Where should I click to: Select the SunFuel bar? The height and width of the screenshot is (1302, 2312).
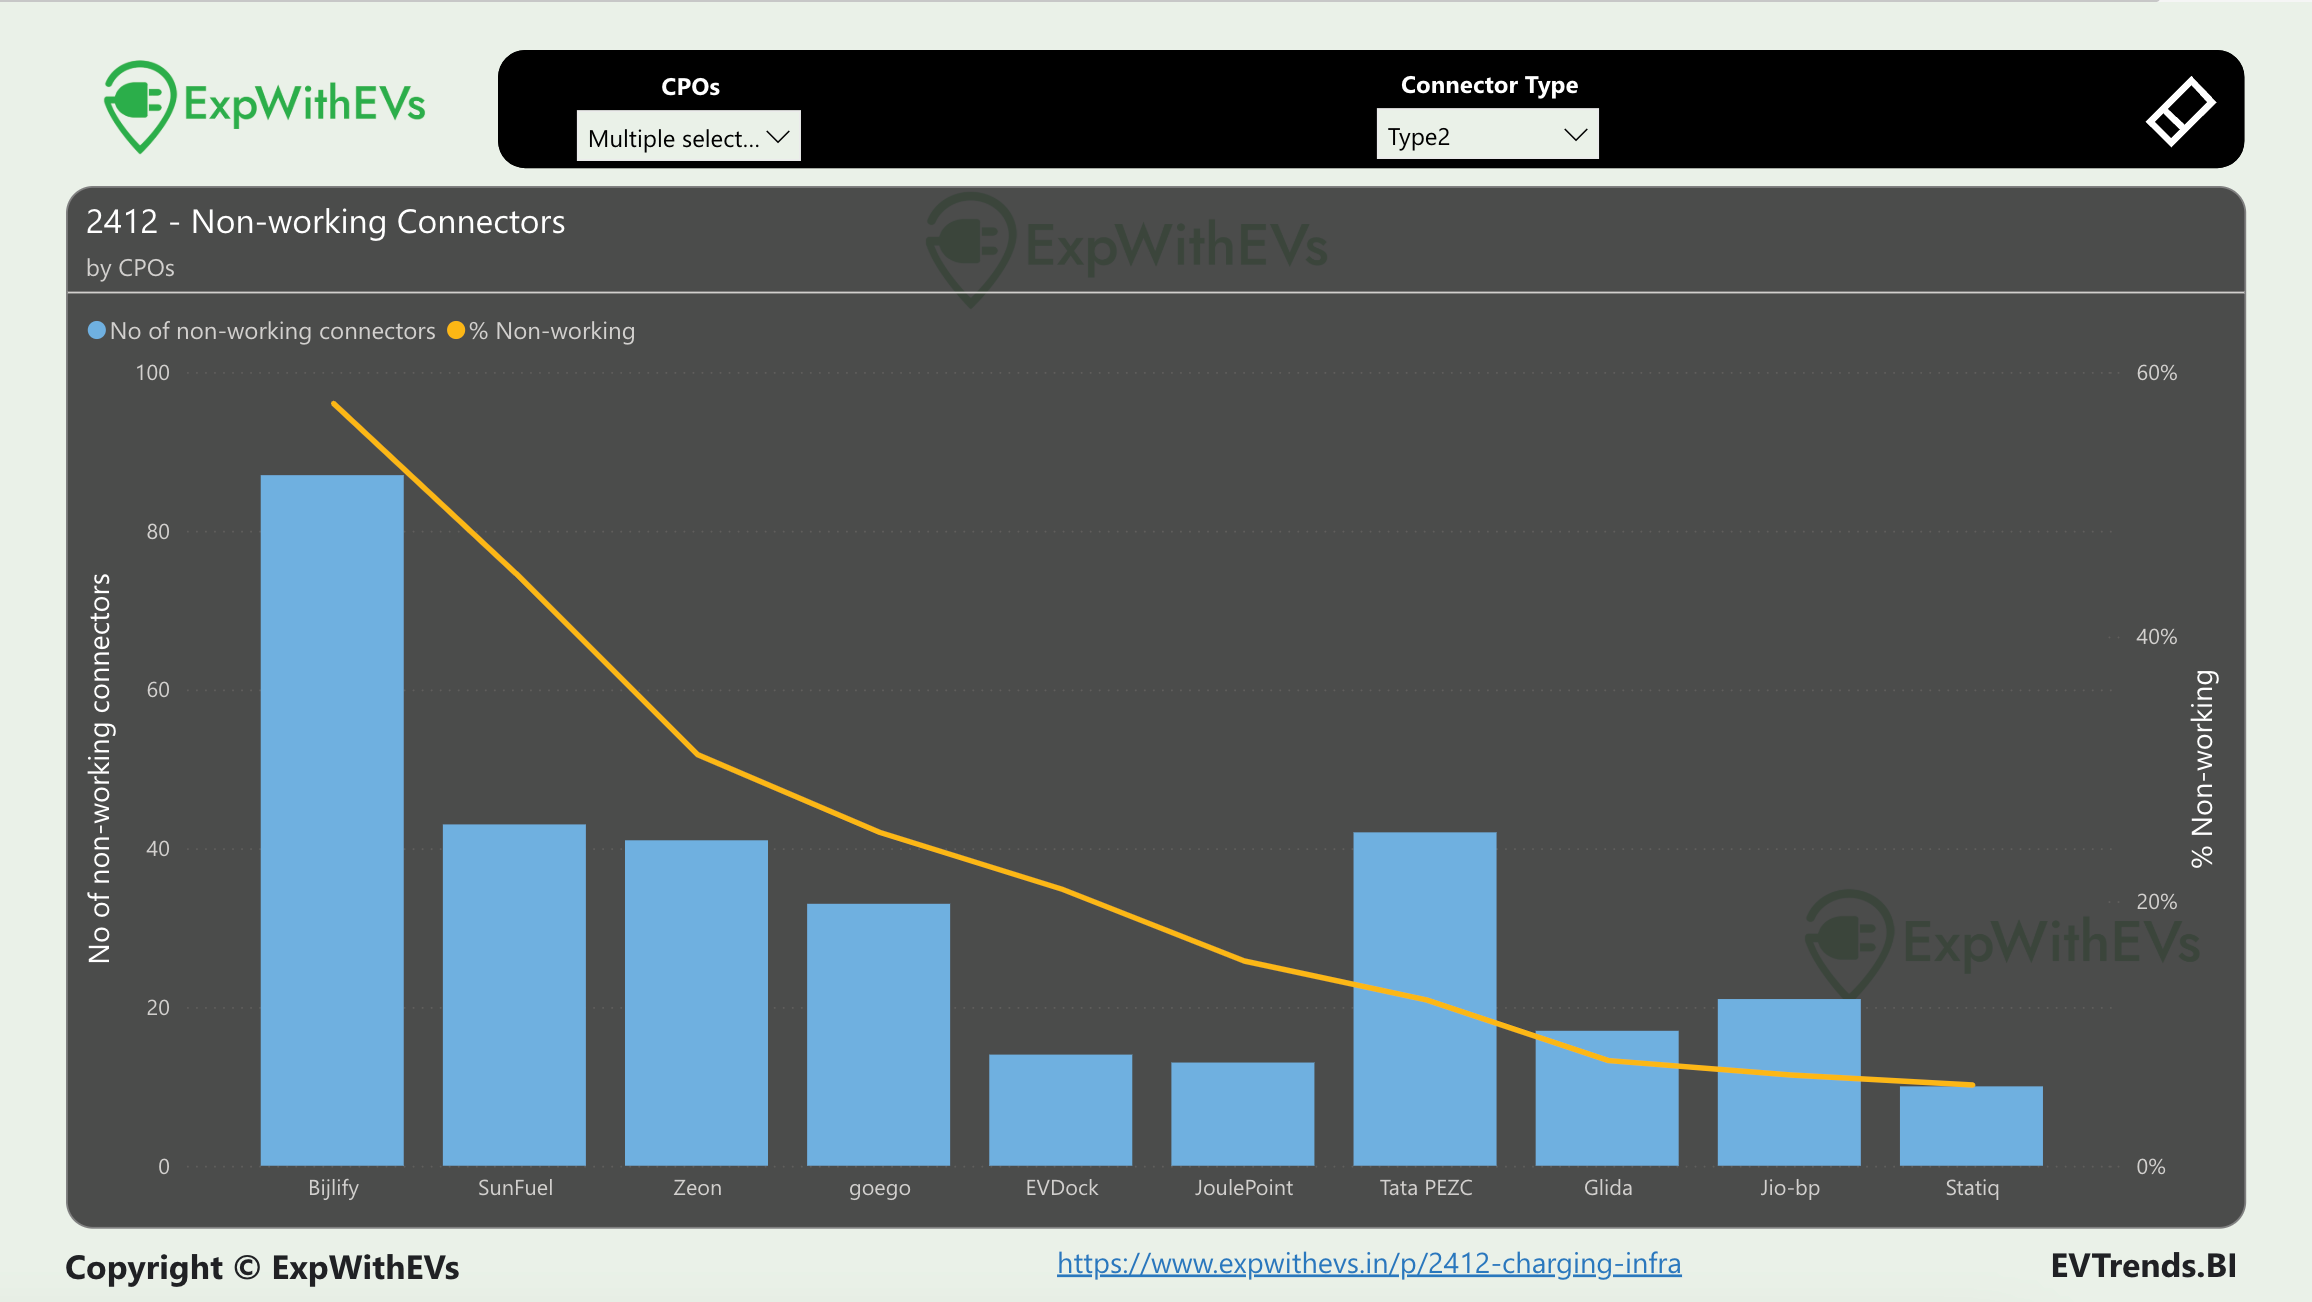pos(514,995)
